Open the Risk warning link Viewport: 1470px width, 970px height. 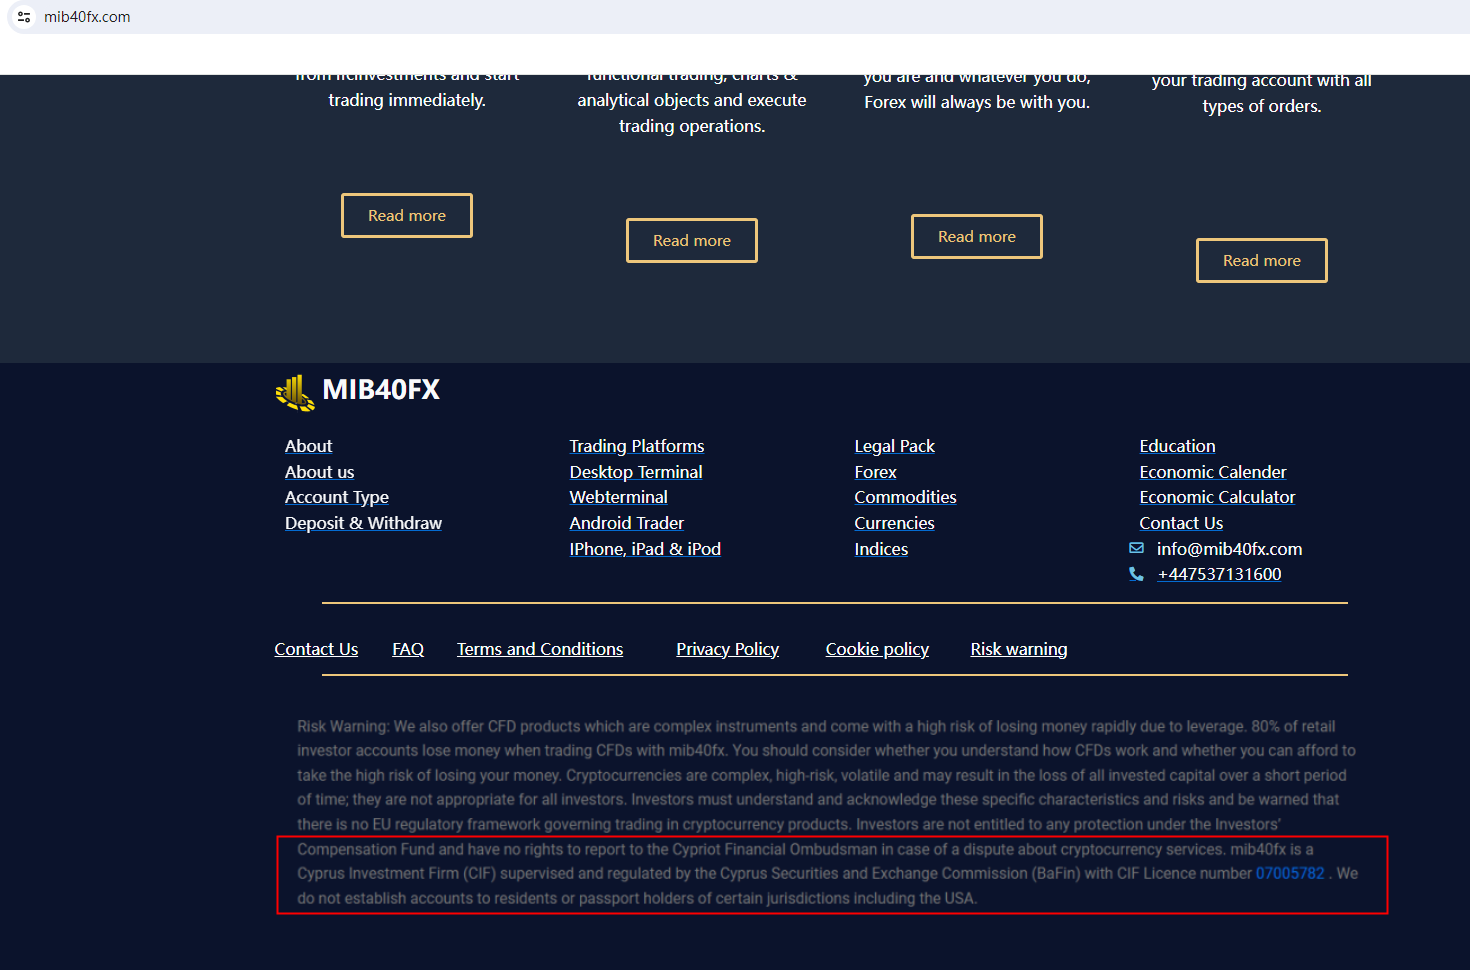(1018, 649)
